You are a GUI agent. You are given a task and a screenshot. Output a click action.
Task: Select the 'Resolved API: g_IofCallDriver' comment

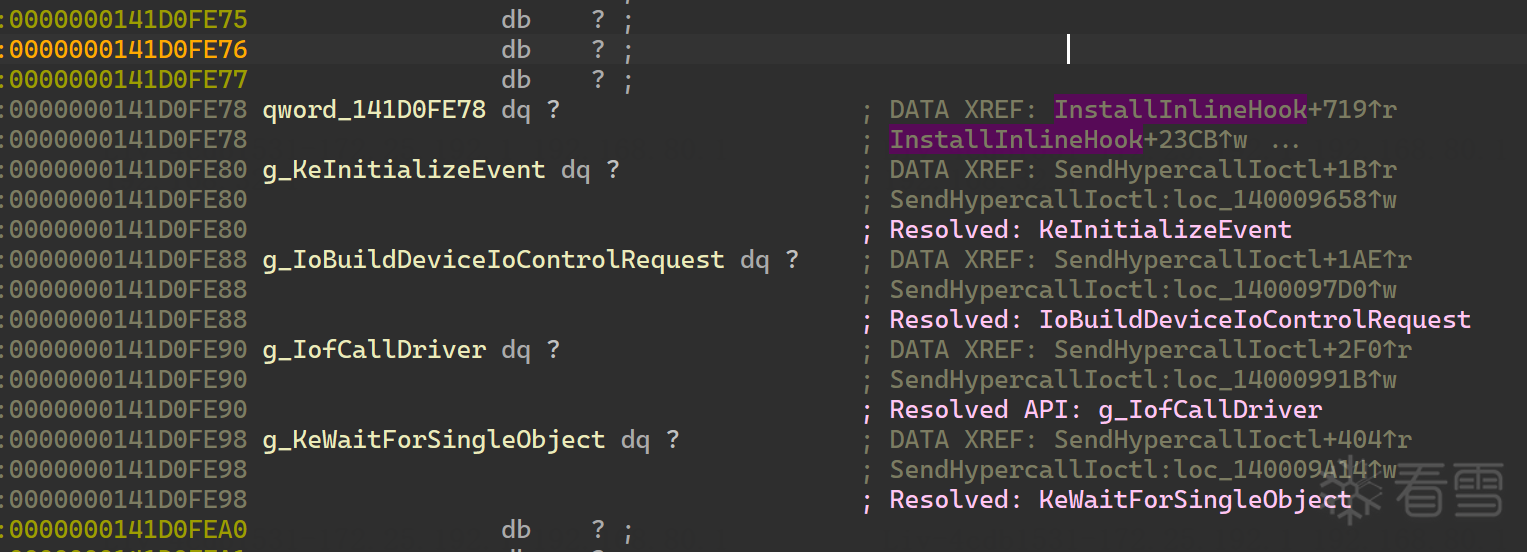coord(1105,410)
